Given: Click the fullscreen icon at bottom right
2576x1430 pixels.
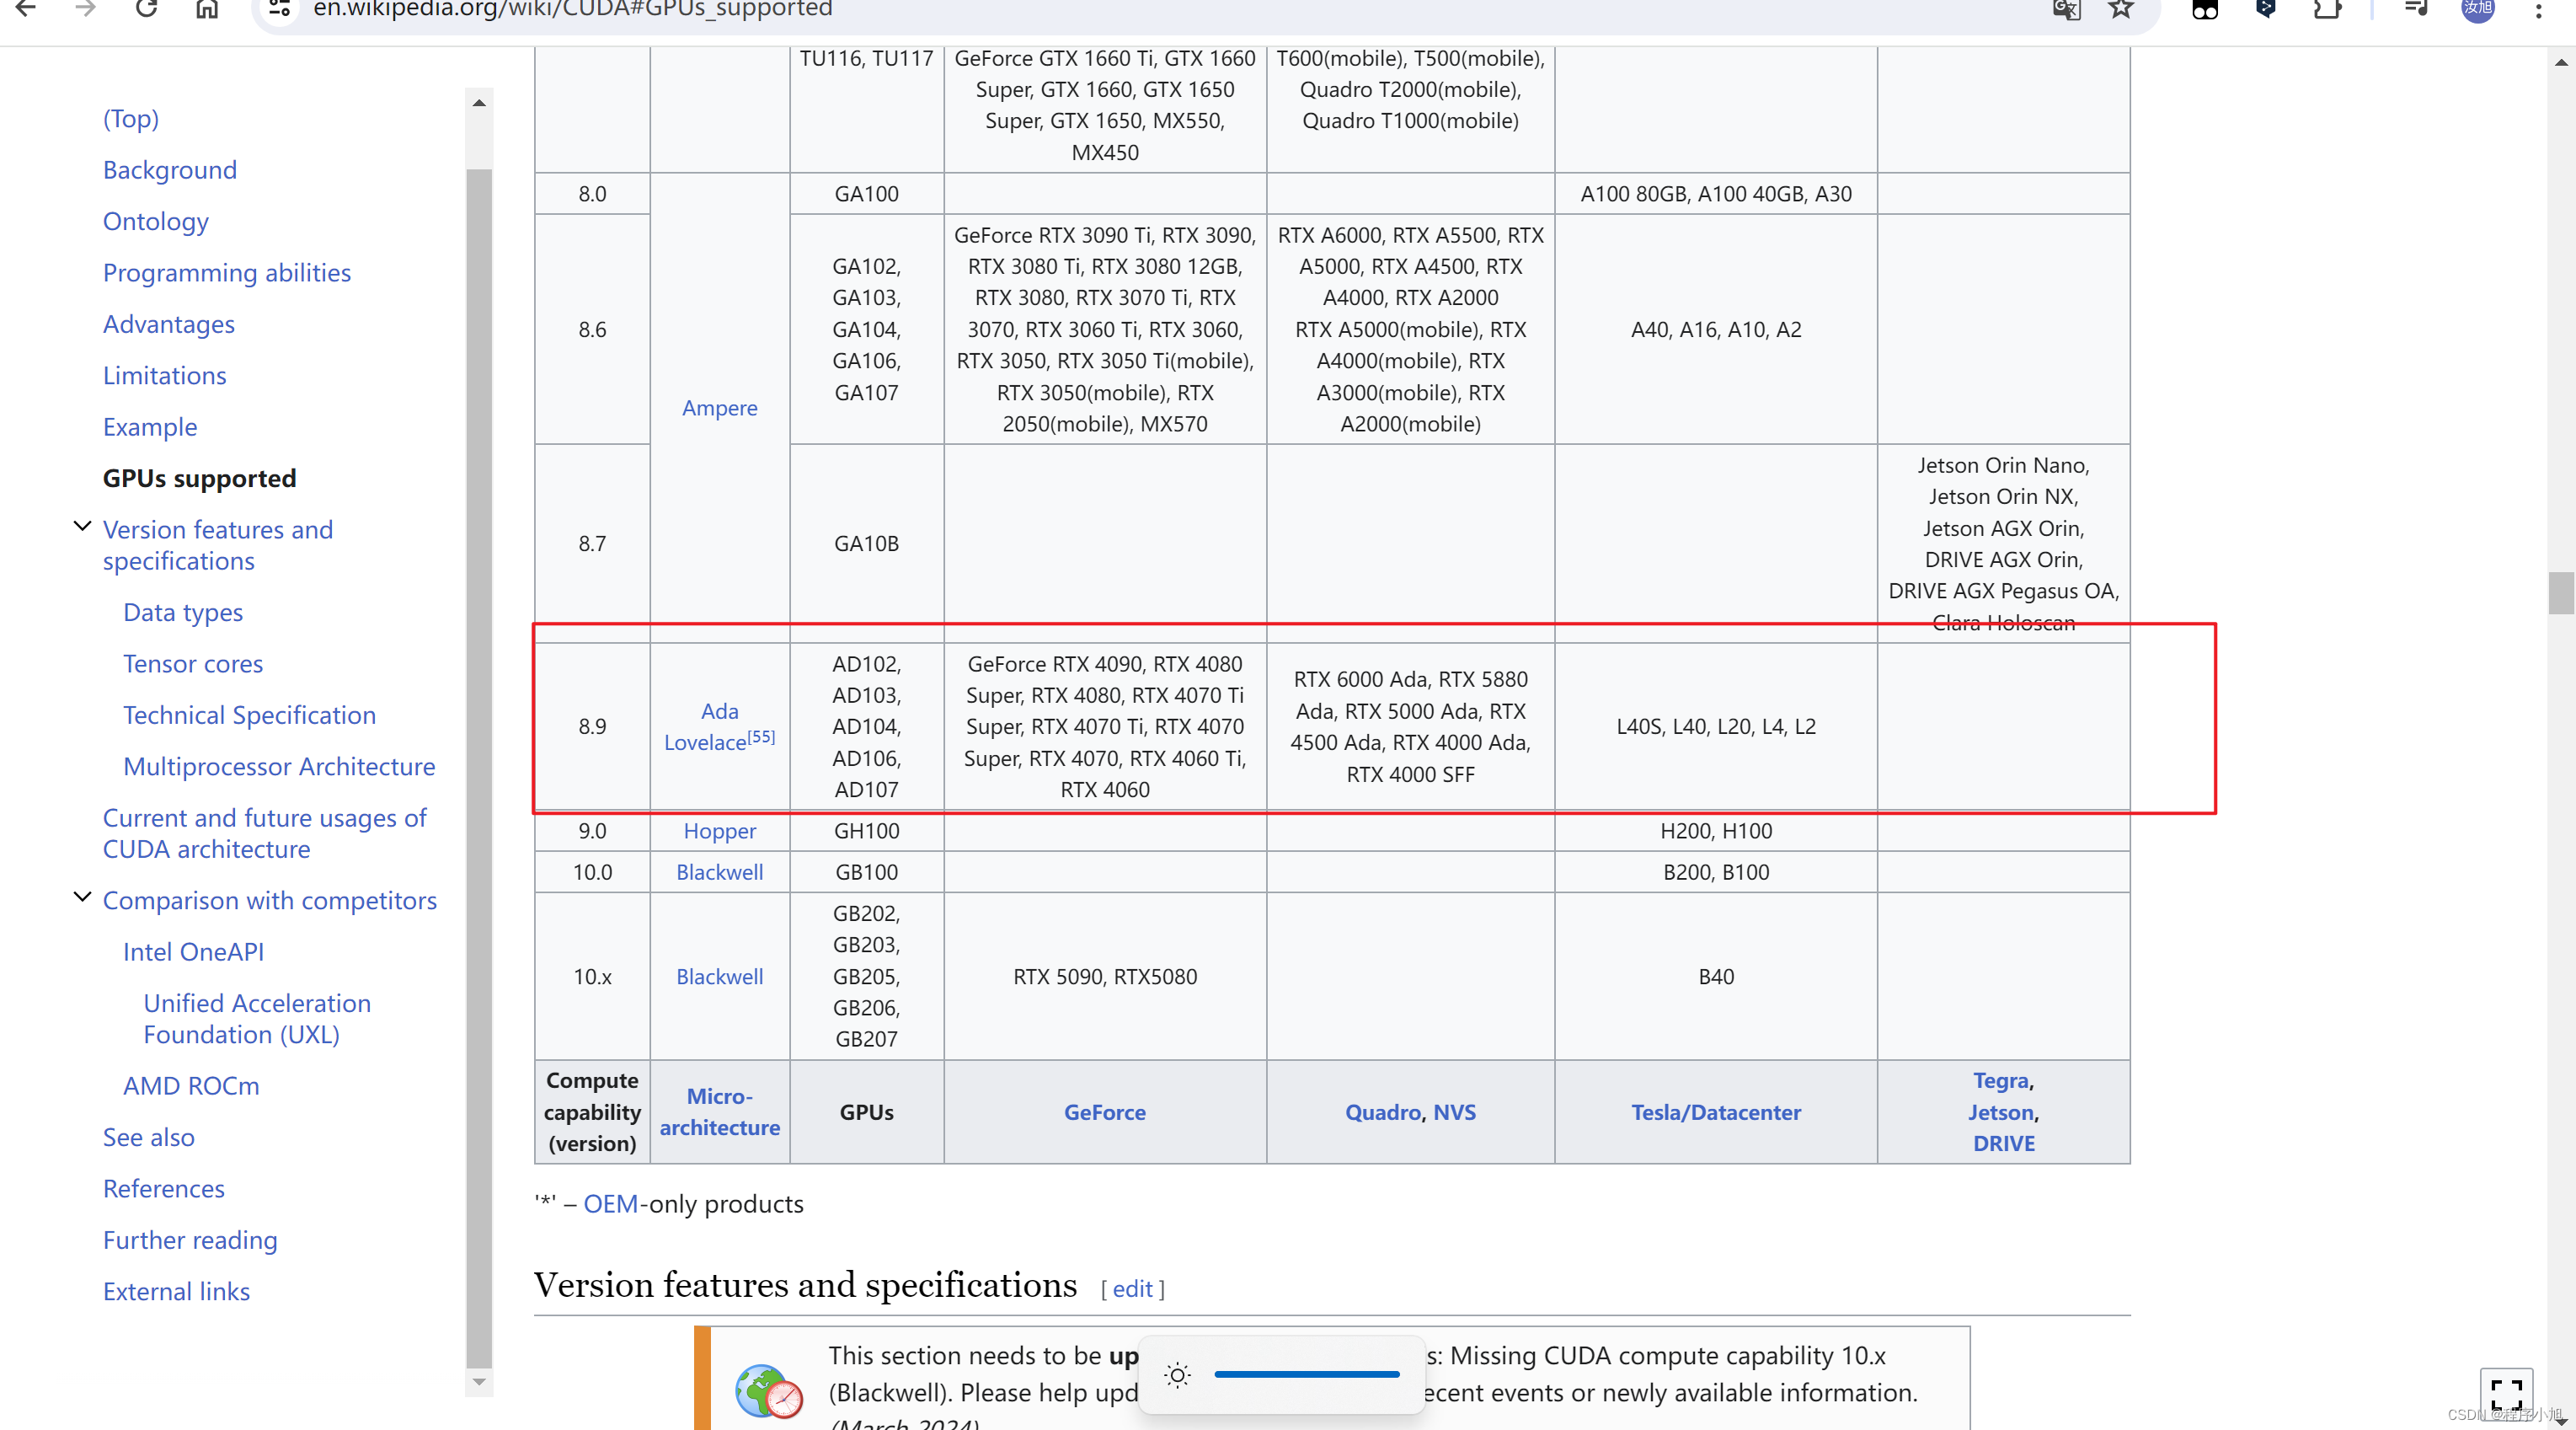Looking at the screenshot, I should coord(2505,1392).
